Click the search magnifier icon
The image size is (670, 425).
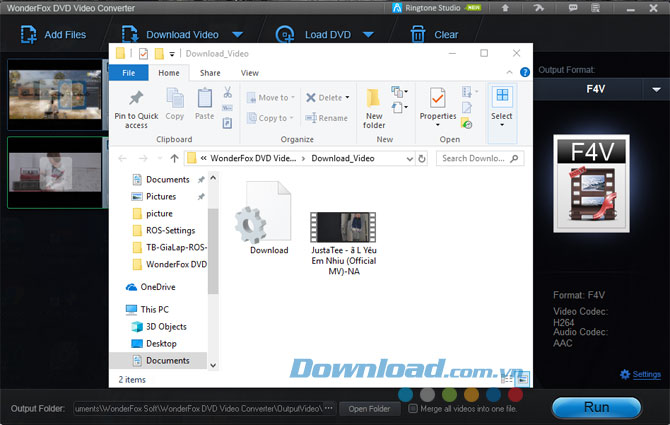click(x=514, y=158)
